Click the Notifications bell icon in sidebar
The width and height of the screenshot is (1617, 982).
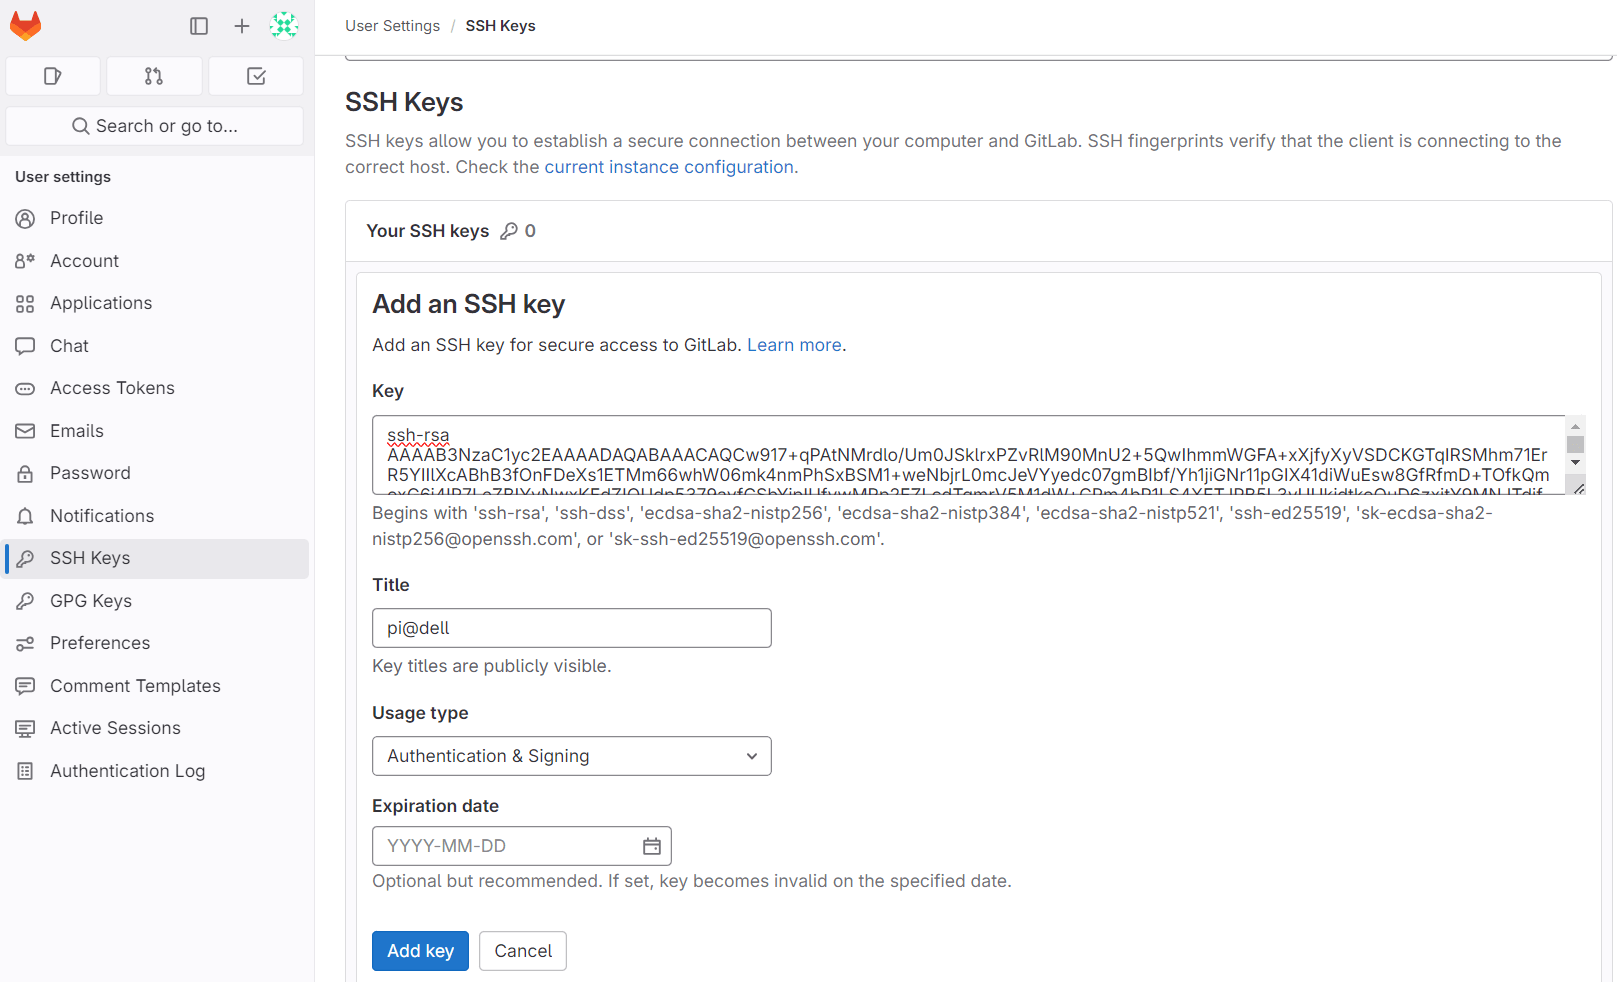pyautogui.click(x=25, y=516)
